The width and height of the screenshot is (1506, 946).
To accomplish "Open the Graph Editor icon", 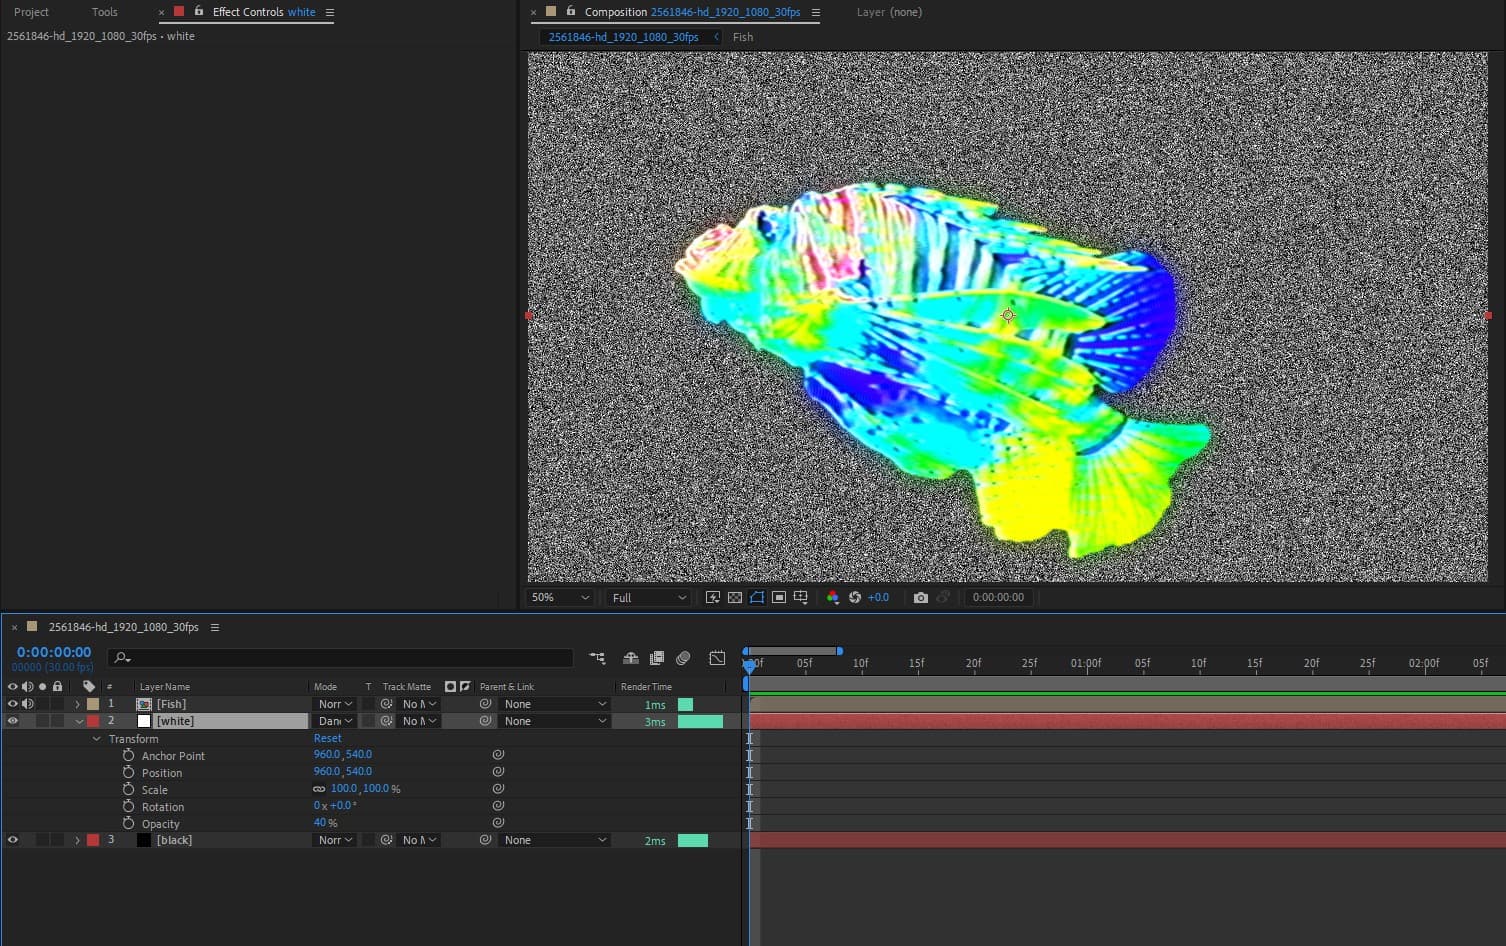I will point(717,658).
